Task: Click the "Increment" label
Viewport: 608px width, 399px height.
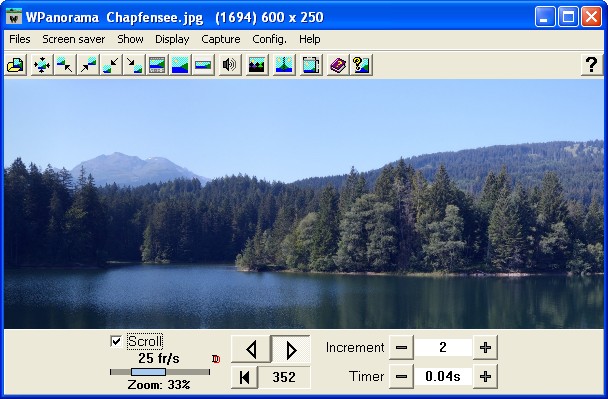Action: (355, 347)
